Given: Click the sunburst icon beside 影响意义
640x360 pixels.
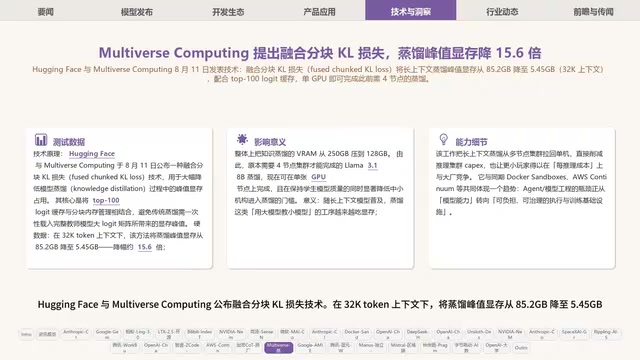Looking at the screenshot, I should pyautogui.click(x=242, y=140).
